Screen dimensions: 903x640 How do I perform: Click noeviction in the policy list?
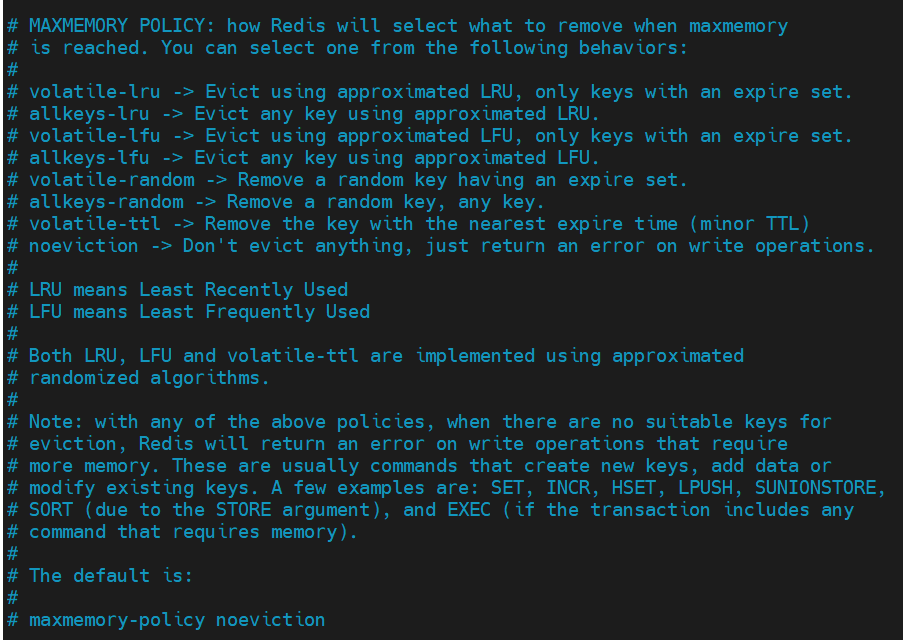(84, 246)
